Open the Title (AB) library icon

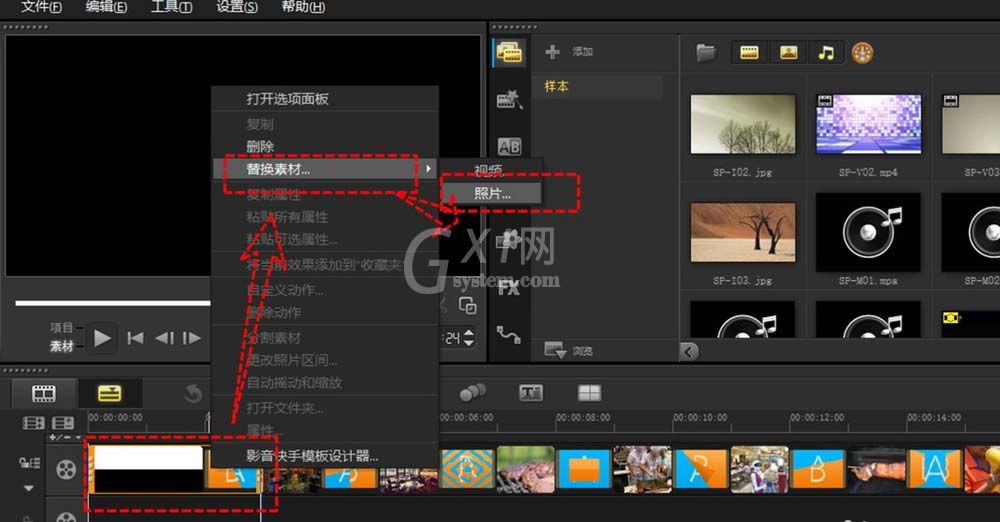(x=510, y=147)
